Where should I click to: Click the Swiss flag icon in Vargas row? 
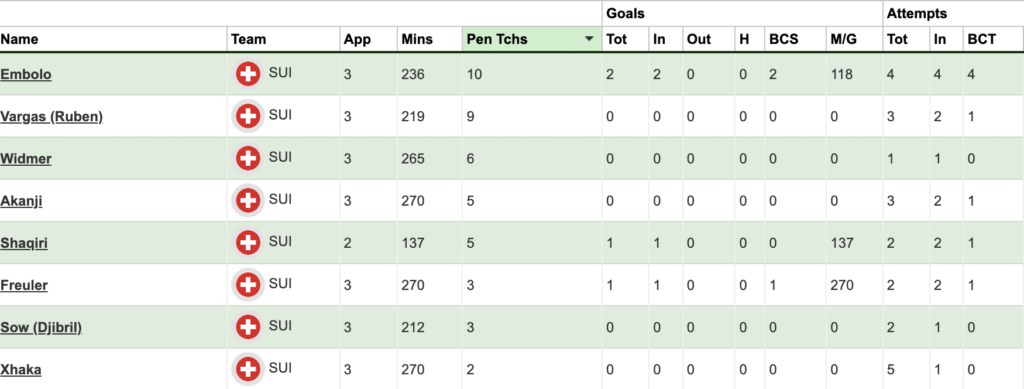(248, 117)
